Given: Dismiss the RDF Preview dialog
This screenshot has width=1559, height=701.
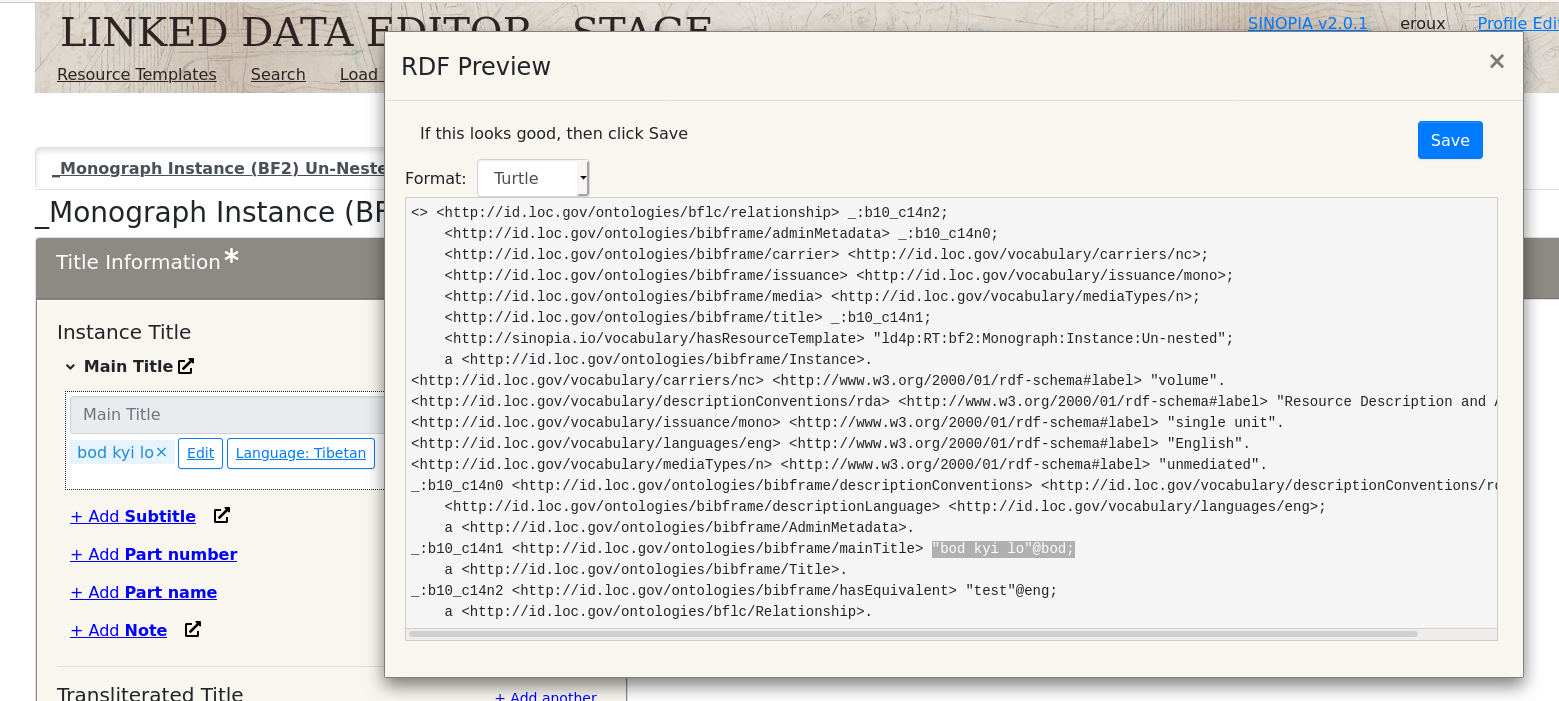Looking at the screenshot, I should 1496,61.
